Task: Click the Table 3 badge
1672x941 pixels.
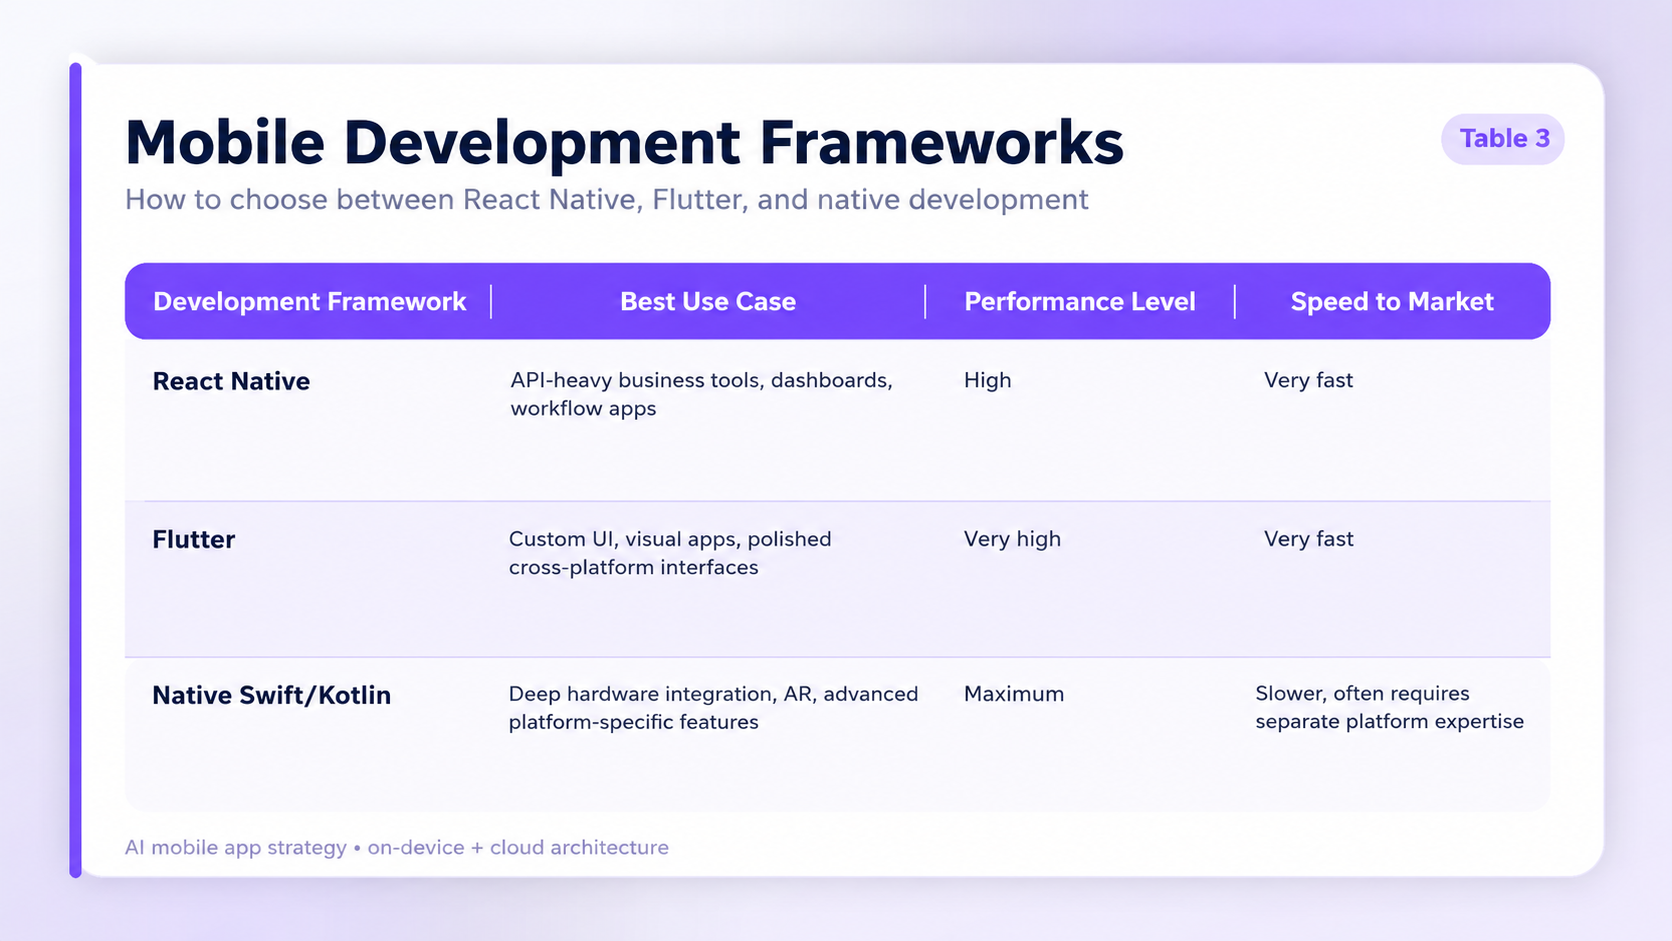Action: 1503,139
